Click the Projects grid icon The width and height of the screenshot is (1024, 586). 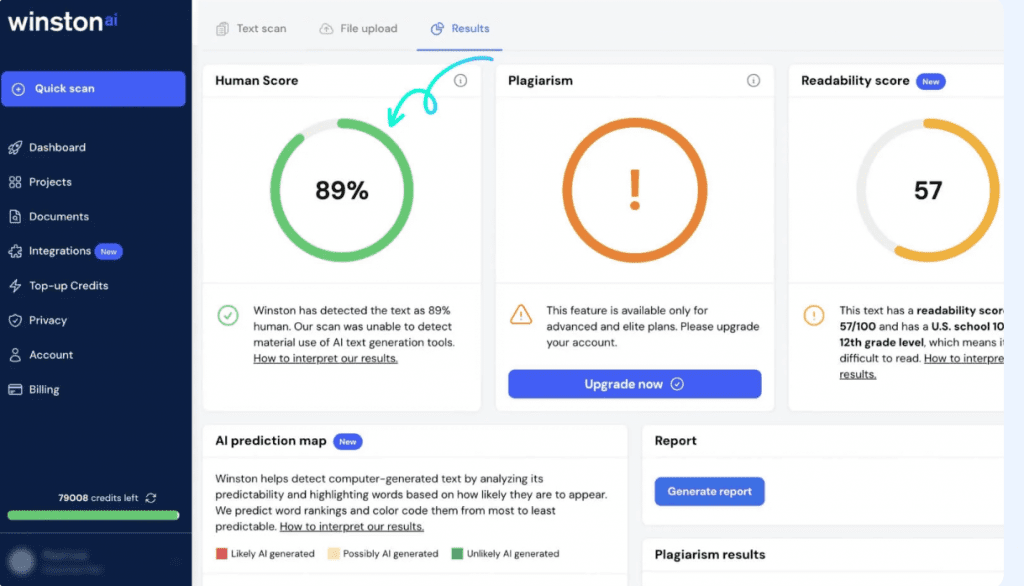pyautogui.click(x=15, y=182)
